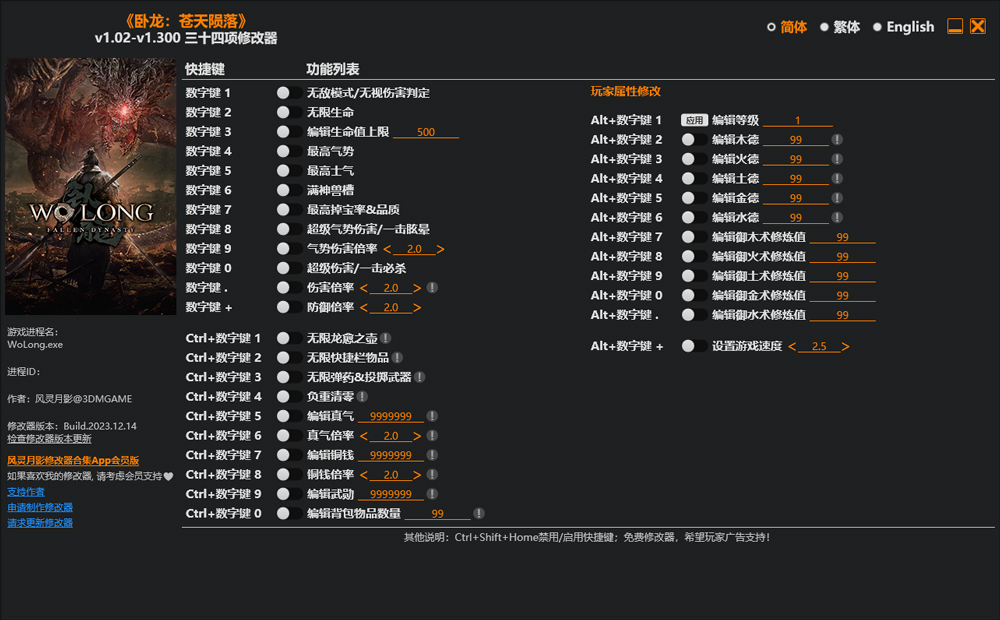The image size is (1000, 620).
Task: Click 请求更新修改器 link
Action: [40, 522]
